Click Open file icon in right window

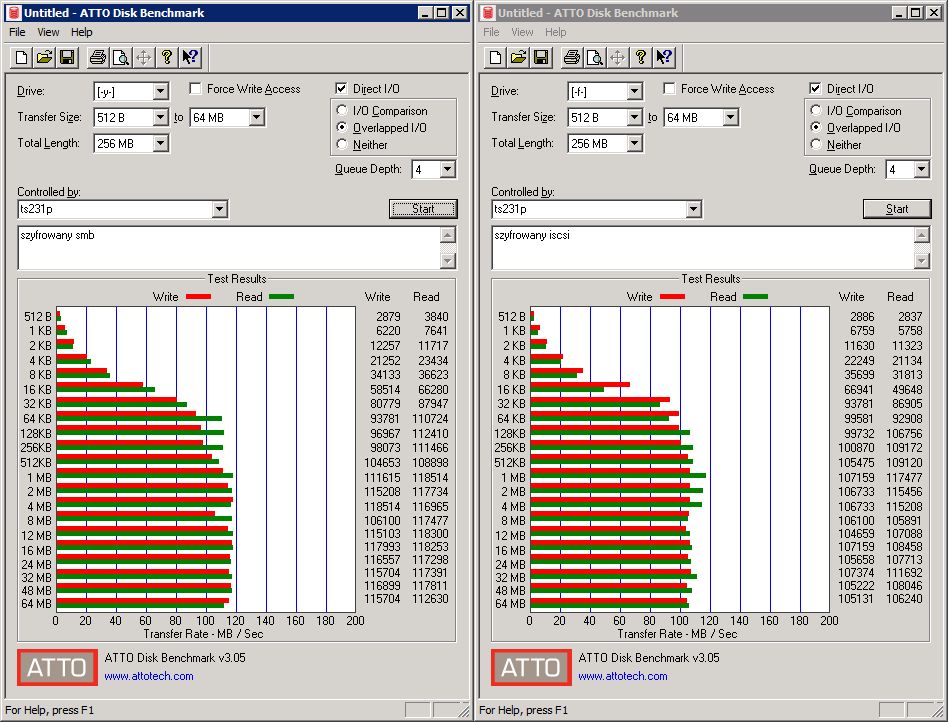(518, 57)
